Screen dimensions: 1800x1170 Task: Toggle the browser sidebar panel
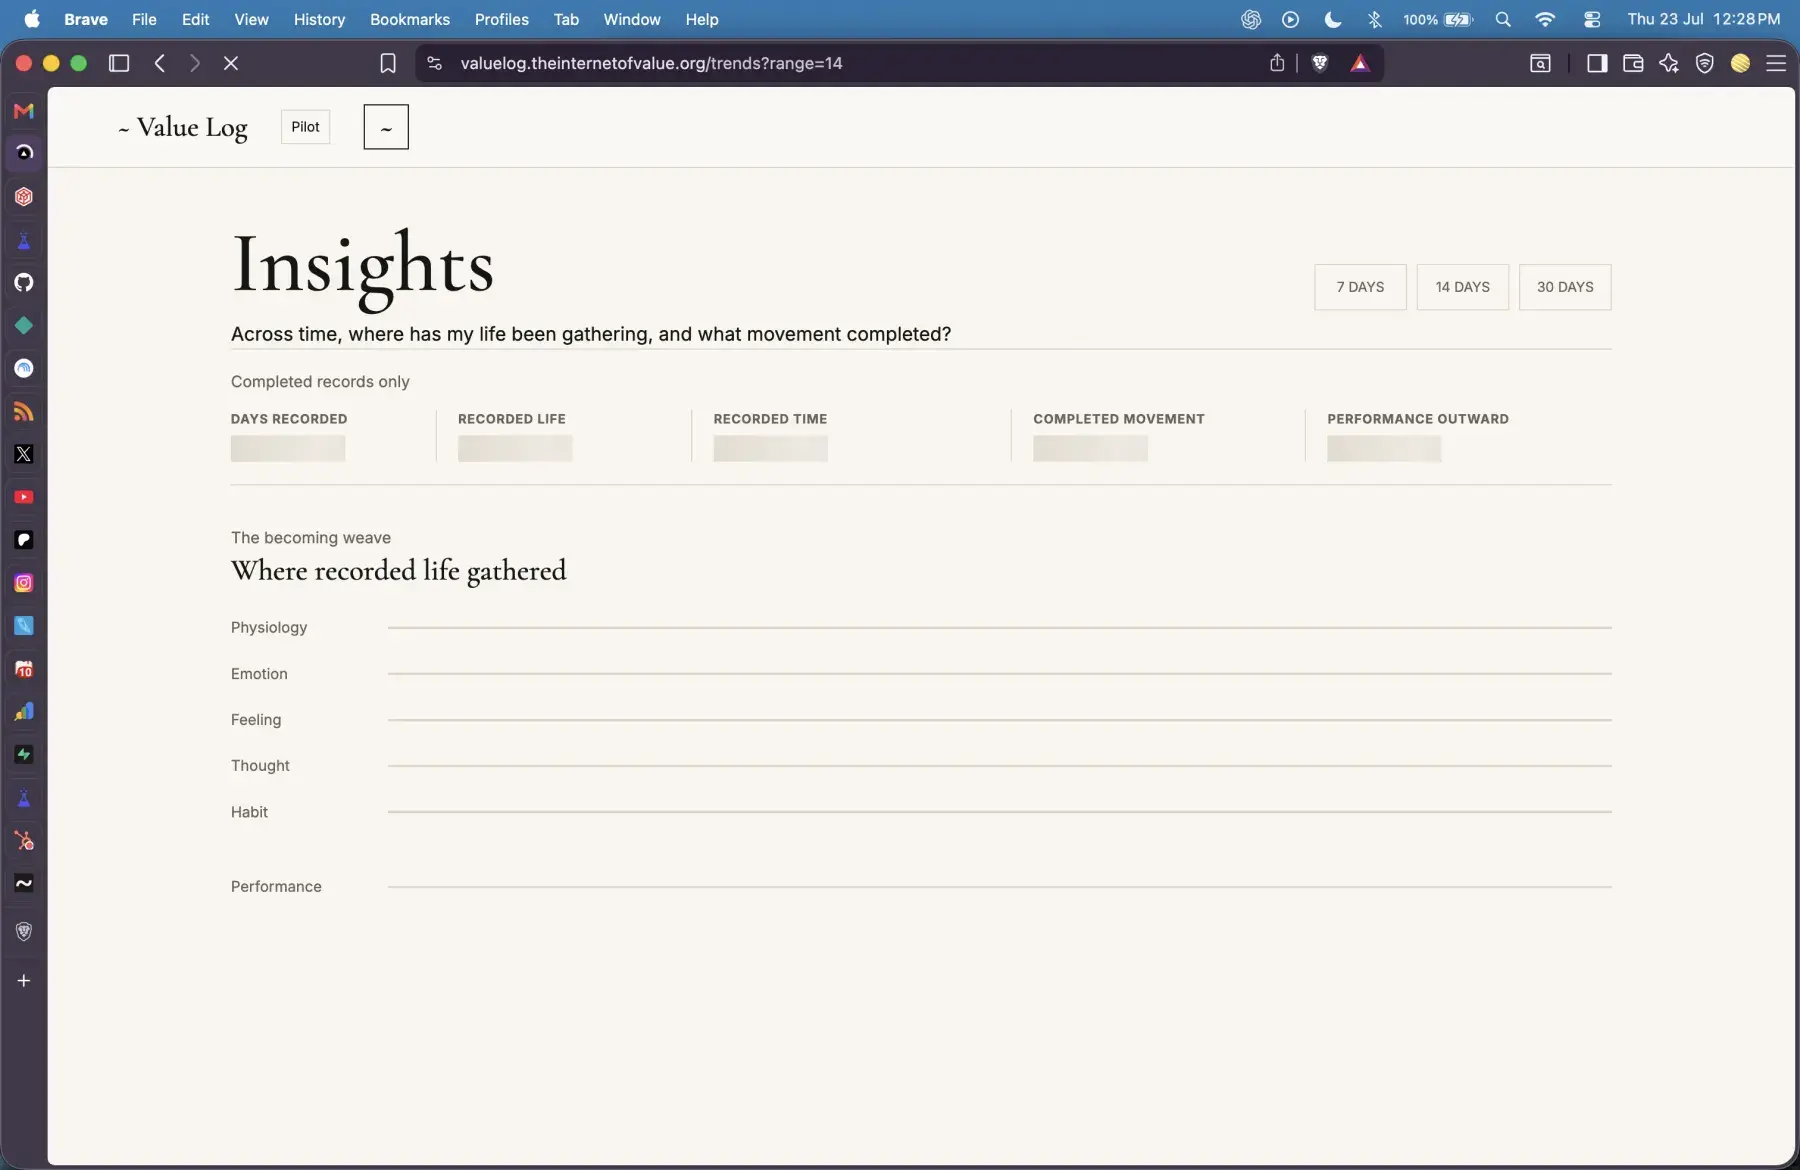[x=1597, y=63]
